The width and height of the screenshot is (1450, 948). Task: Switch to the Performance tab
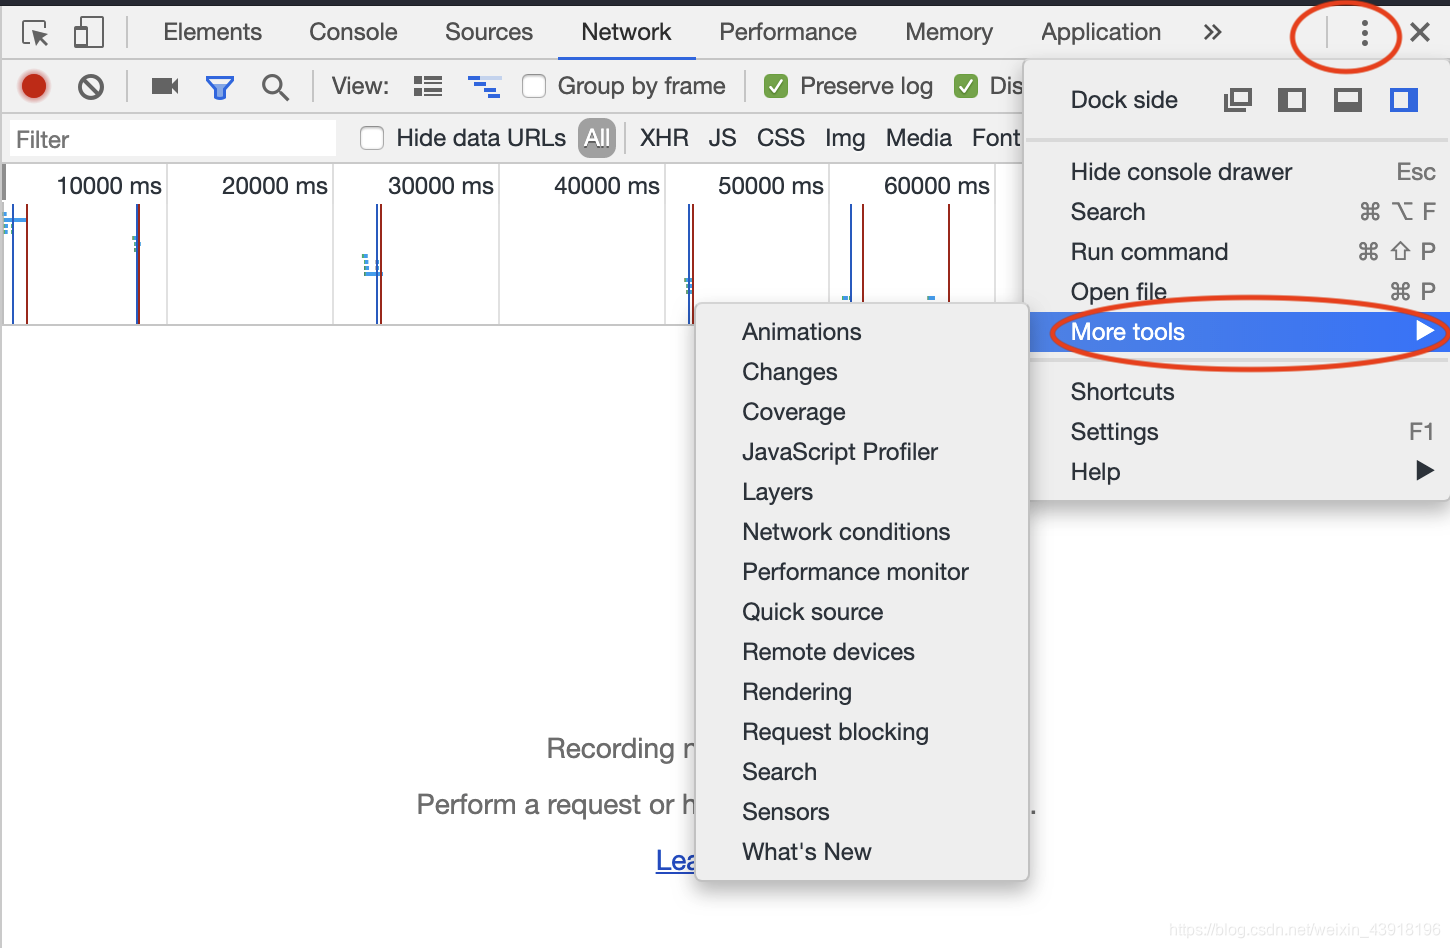788,32
